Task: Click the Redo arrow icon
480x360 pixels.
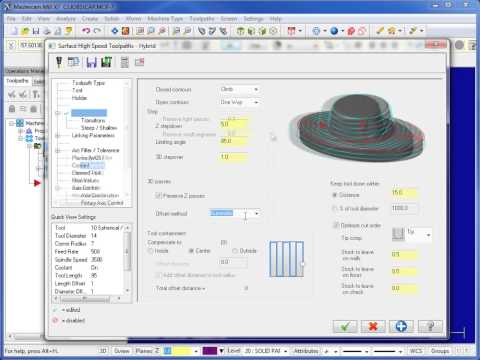Action: click(97, 31)
